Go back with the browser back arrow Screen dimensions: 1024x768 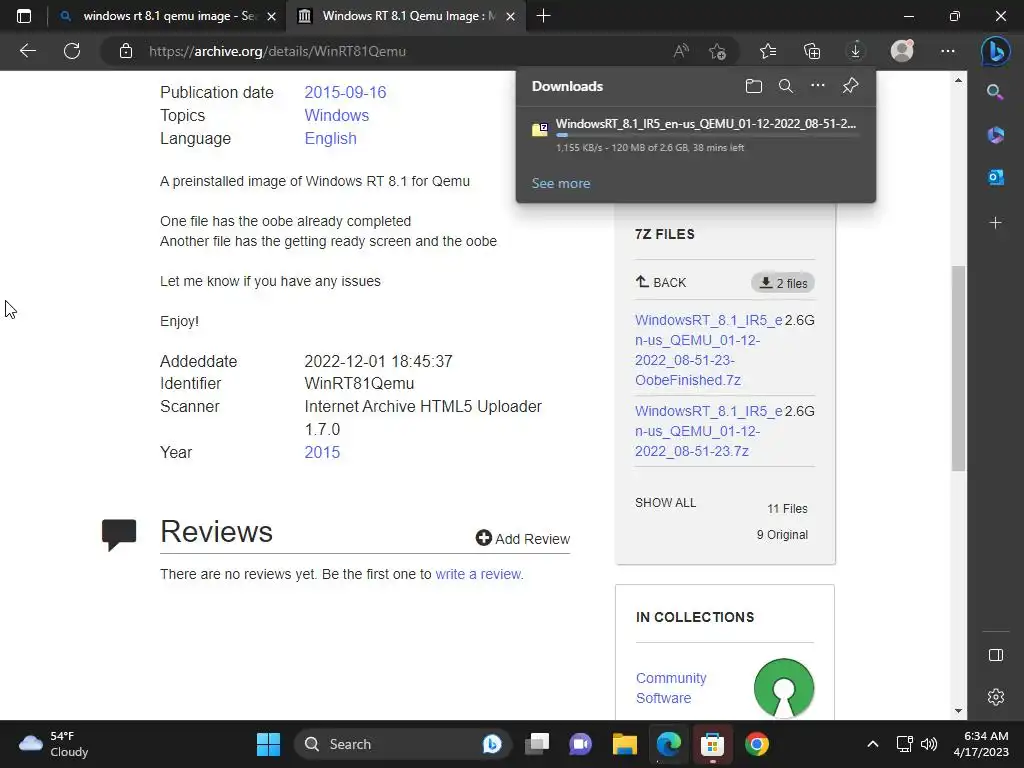click(x=28, y=51)
